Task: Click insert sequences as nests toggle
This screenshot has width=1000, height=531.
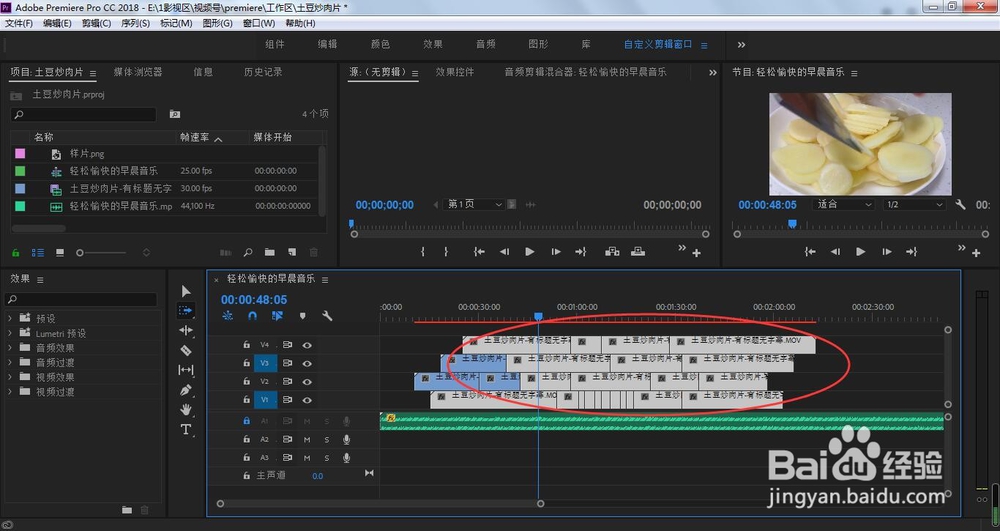Action: point(228,316)
